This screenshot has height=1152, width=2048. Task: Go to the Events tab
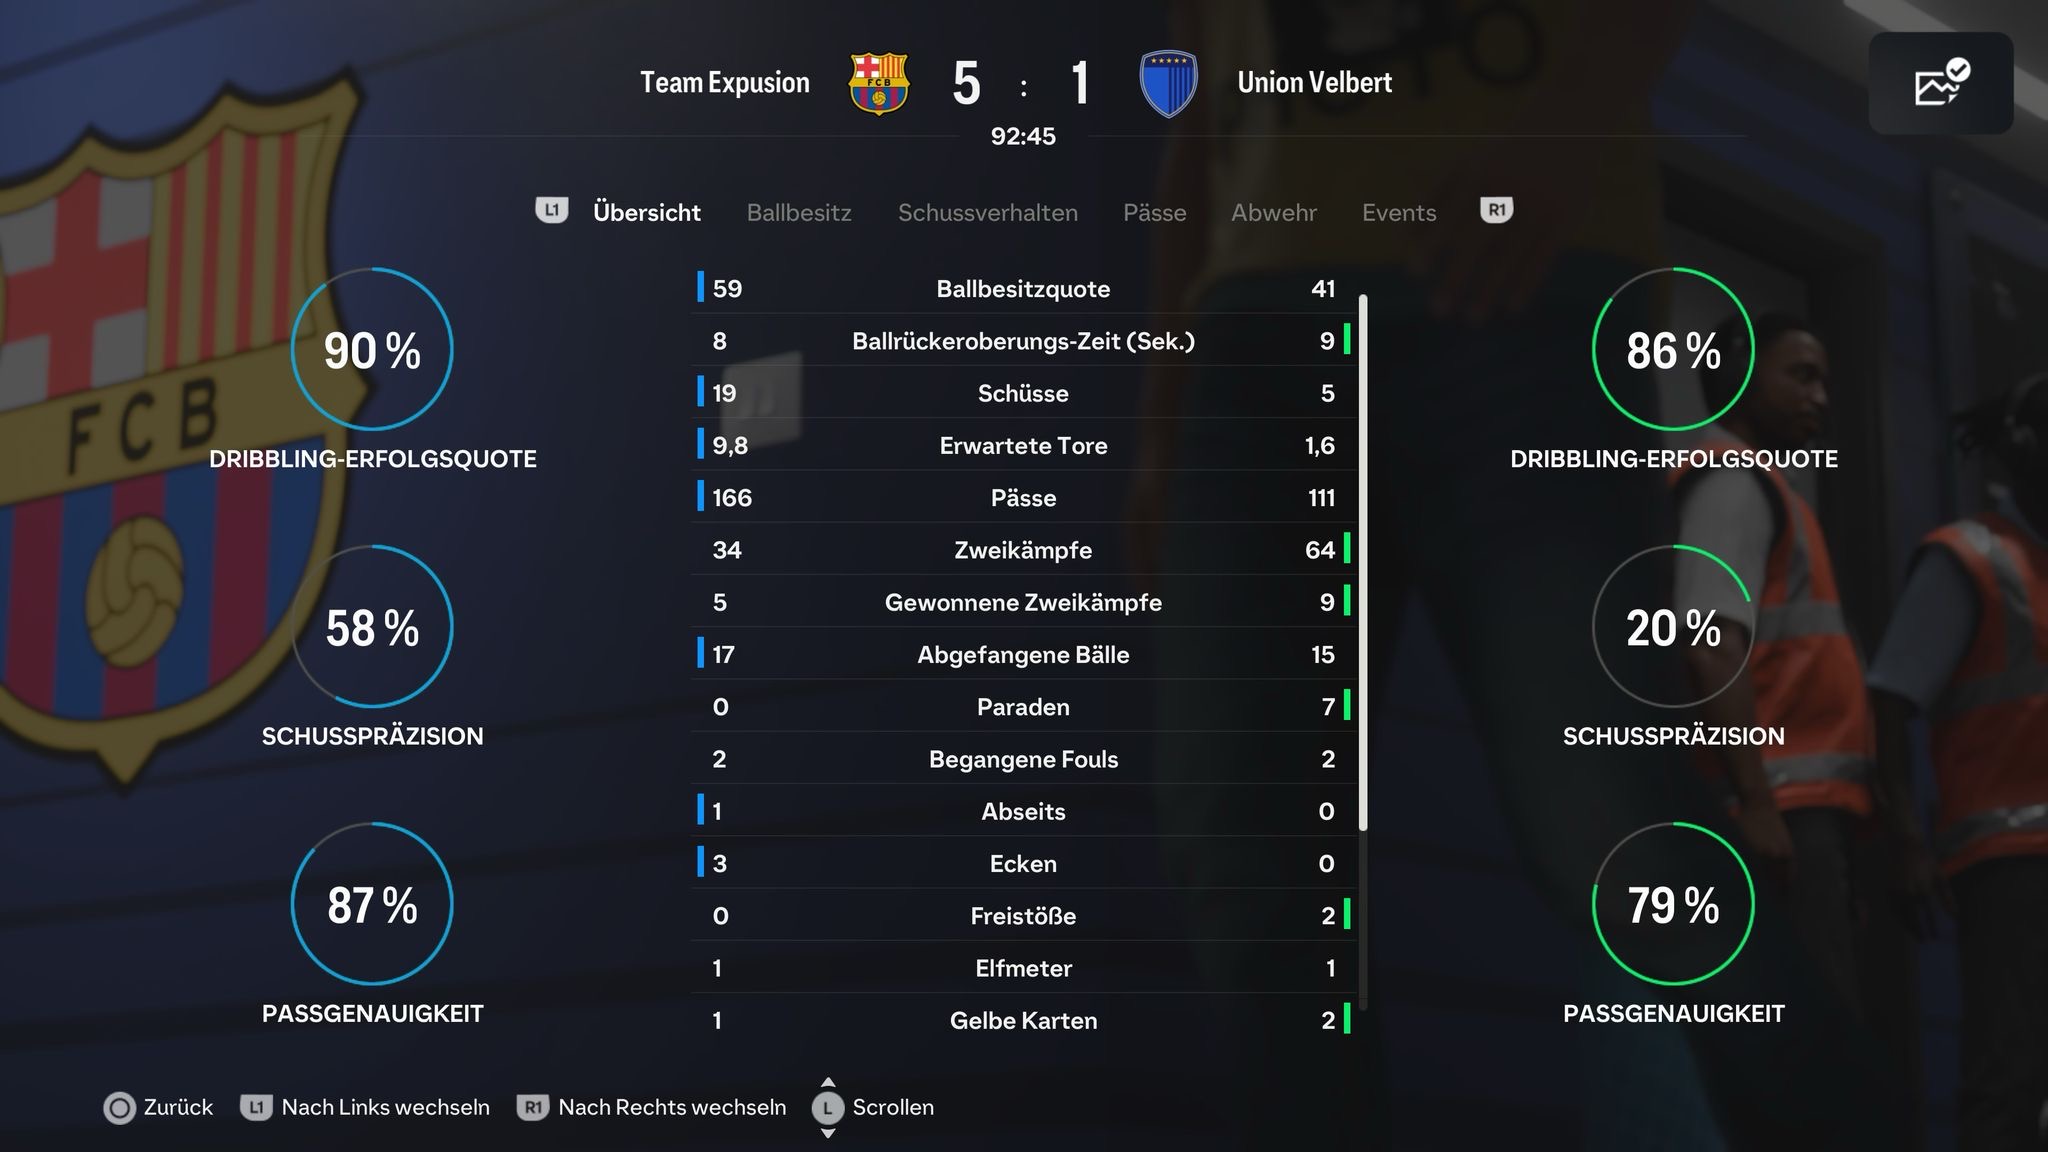[x=1399, y=212]
